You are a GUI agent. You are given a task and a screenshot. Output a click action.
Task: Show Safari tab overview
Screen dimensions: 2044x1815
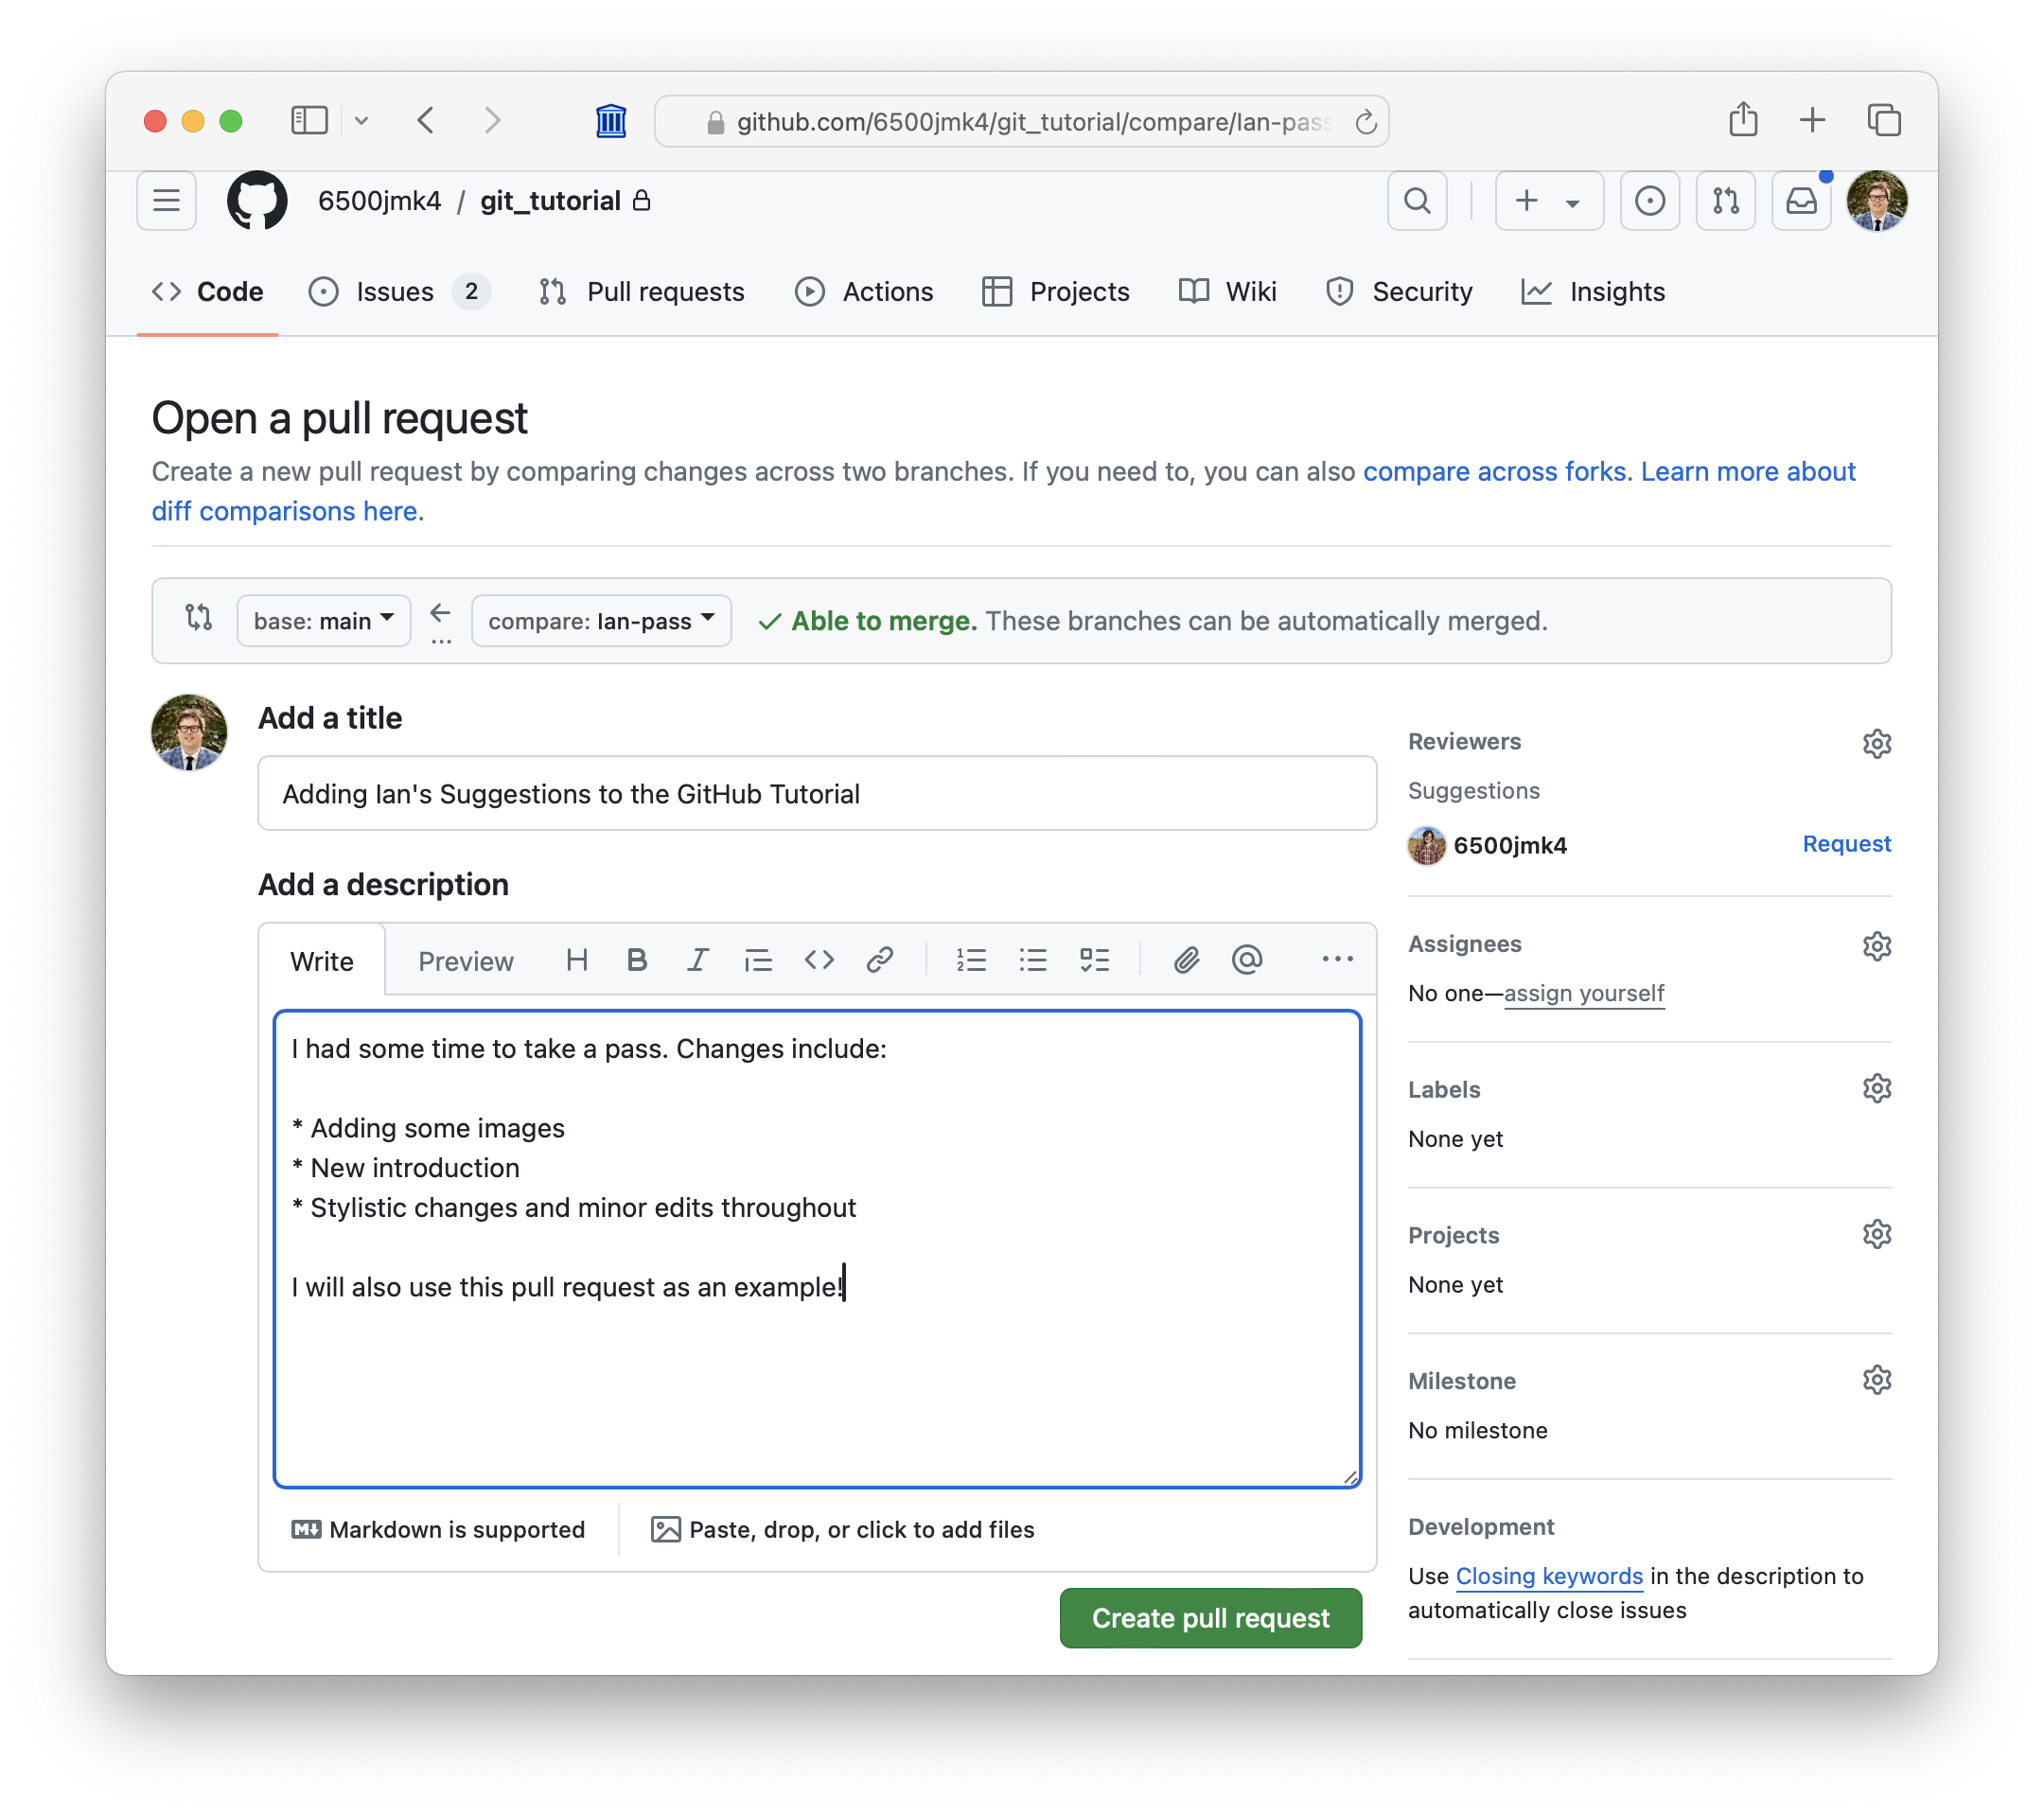pos(1884,121)
